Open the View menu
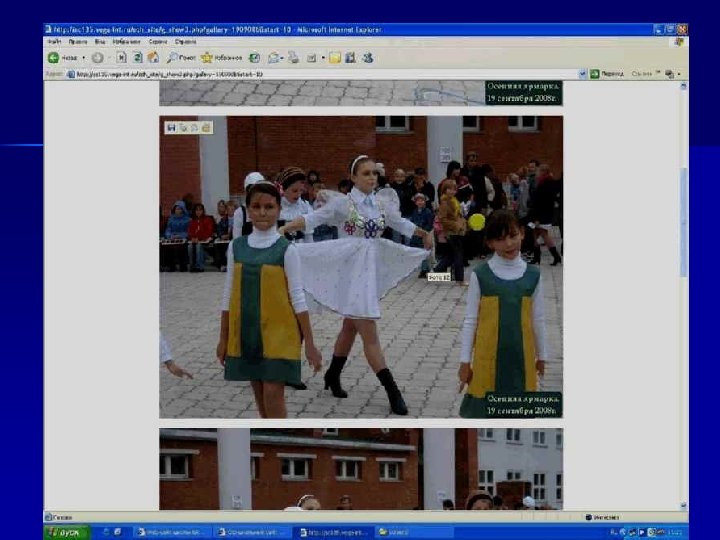This screenshot has width=720, height=540. pos(100,42)
